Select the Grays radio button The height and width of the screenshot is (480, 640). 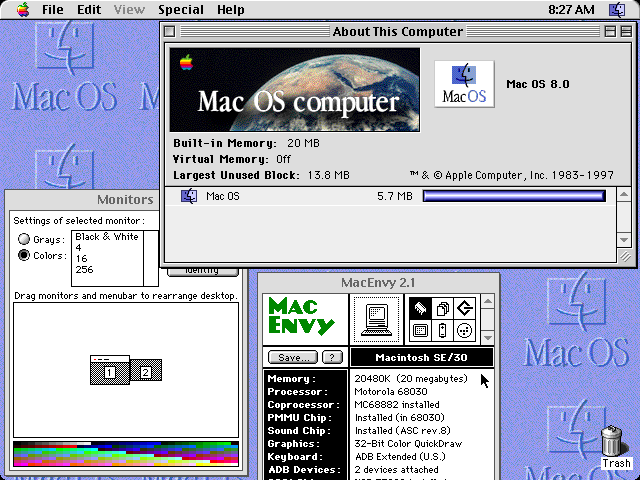(24, 239)
